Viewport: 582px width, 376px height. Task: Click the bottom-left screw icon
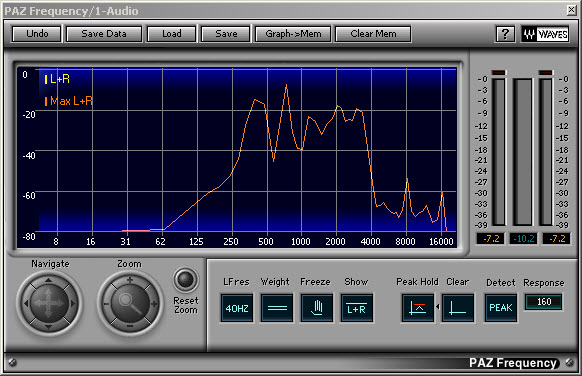pos(12,362)
